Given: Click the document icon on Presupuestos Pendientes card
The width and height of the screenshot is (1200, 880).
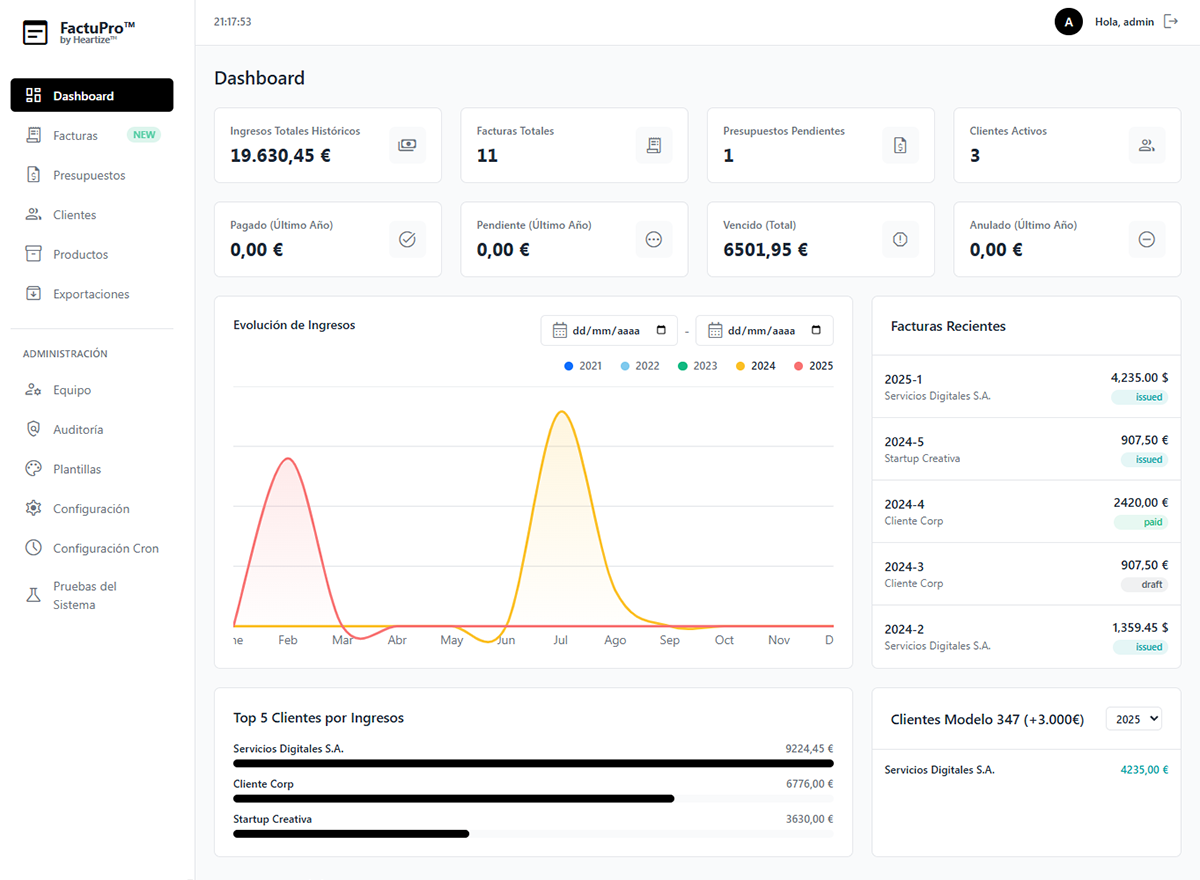Looking at the screenshot, I should tap(900, 145).
